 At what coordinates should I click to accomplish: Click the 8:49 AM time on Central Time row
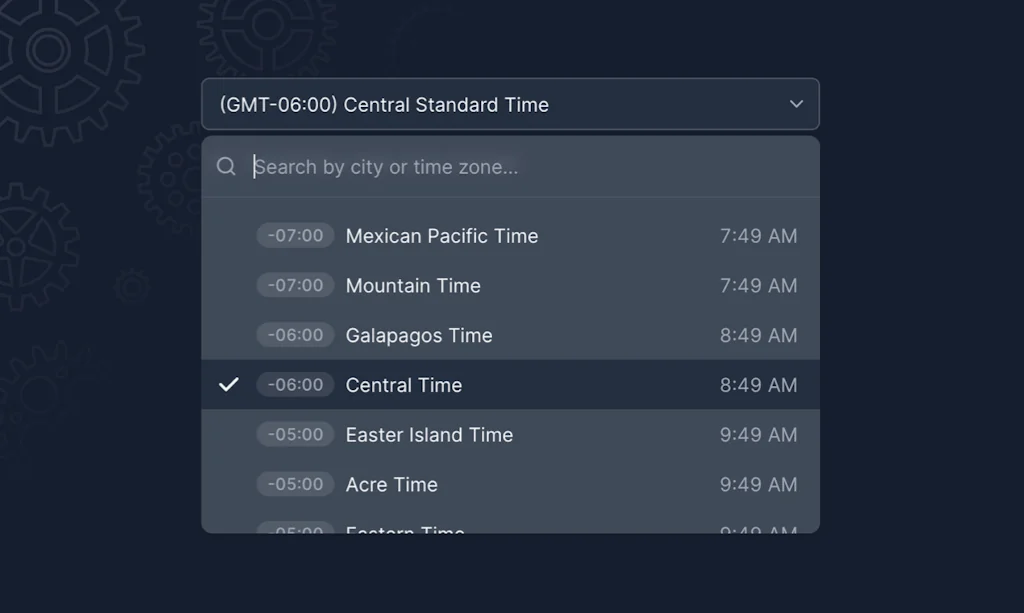(758, 385)
